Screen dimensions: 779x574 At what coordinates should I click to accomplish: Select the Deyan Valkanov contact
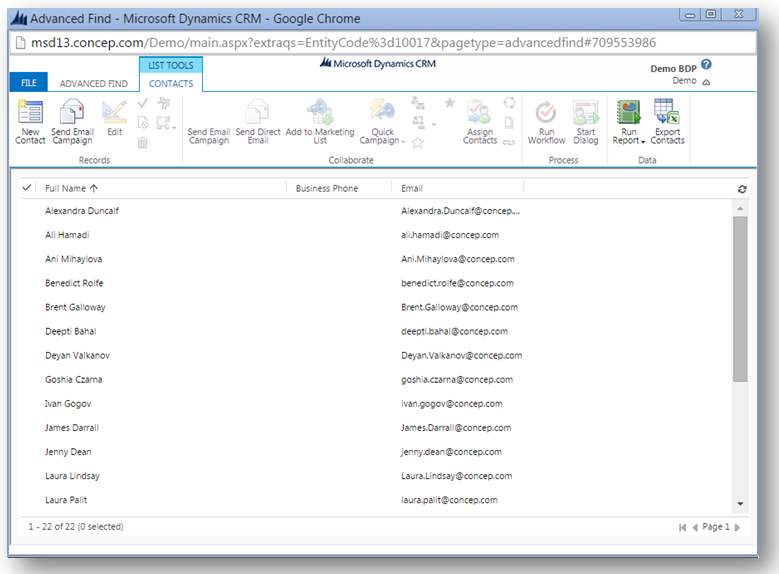pyautogui.click(x=77, y=355)
